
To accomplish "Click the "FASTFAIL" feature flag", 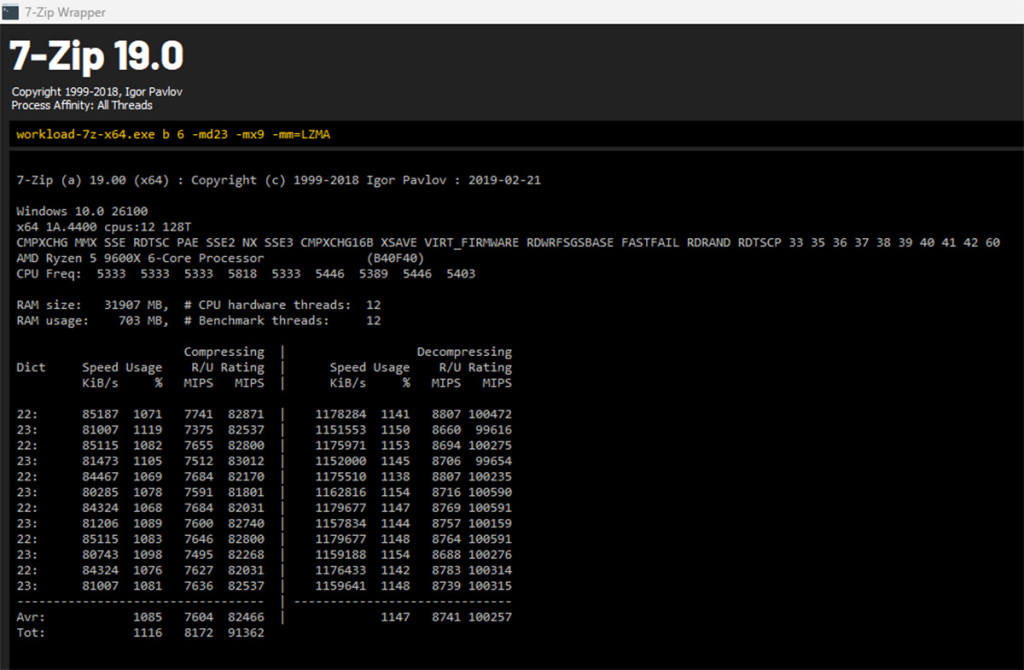I will [x=650, y=242].
